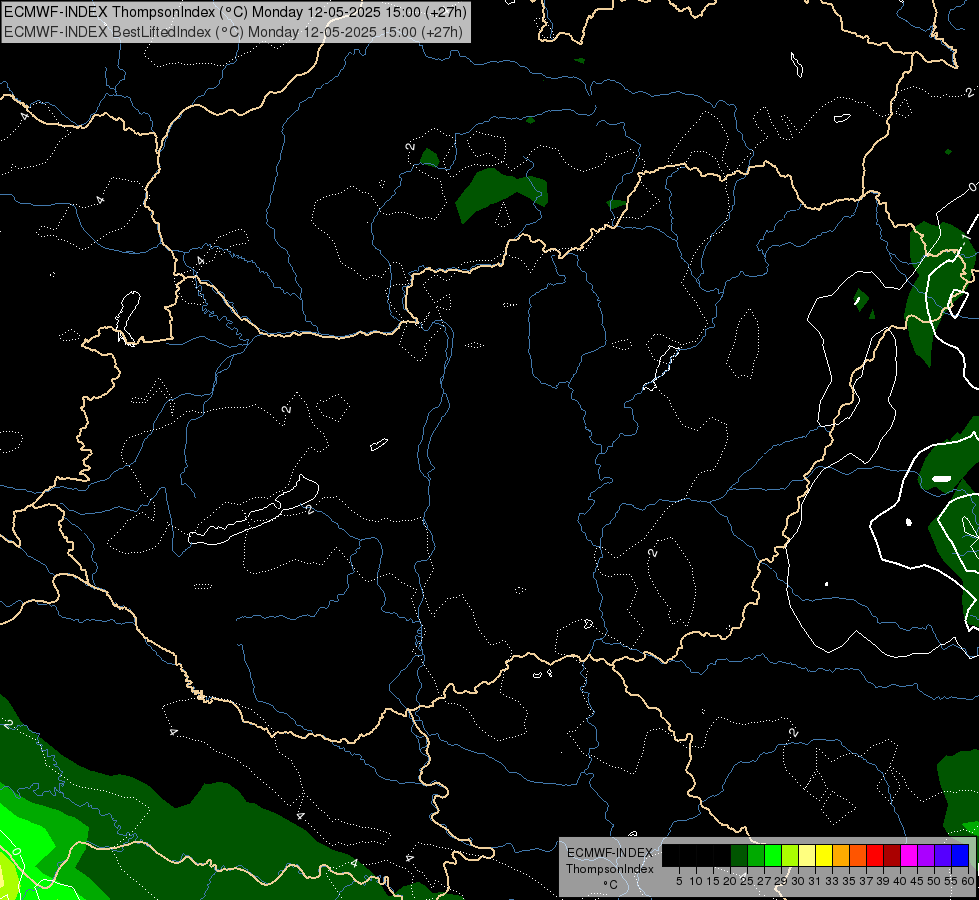Click the legend tick value '40'
This screenshot has height=900, width=979.
pos(899,881)
